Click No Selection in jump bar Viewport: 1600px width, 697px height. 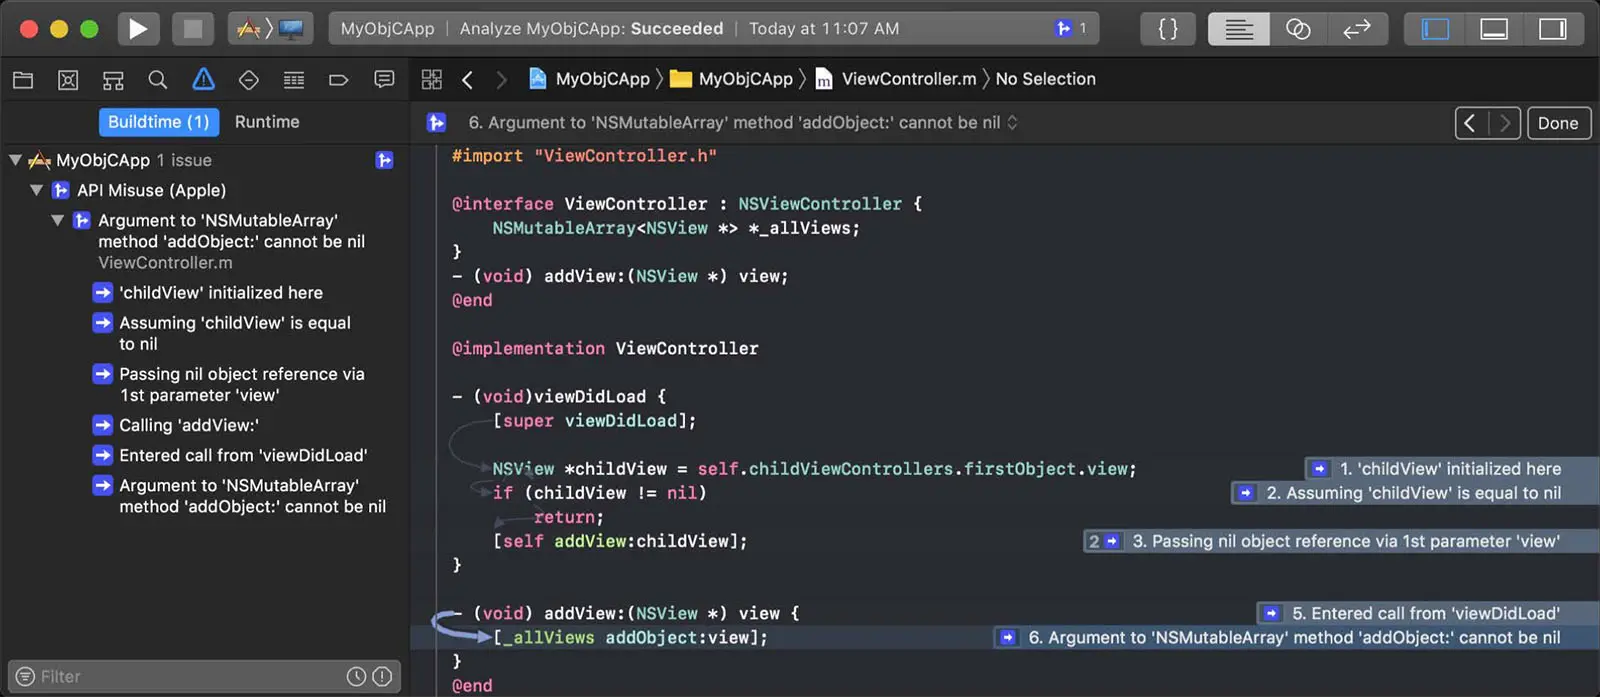point(1045,79)
